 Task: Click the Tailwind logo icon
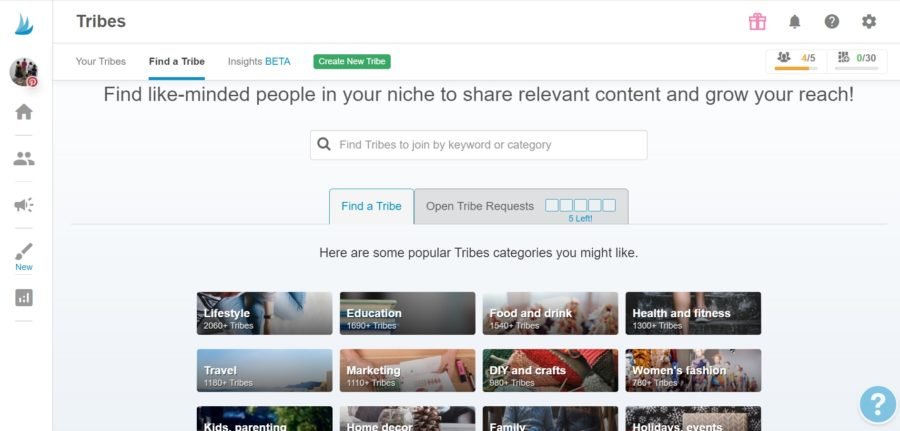click(24, 23)
